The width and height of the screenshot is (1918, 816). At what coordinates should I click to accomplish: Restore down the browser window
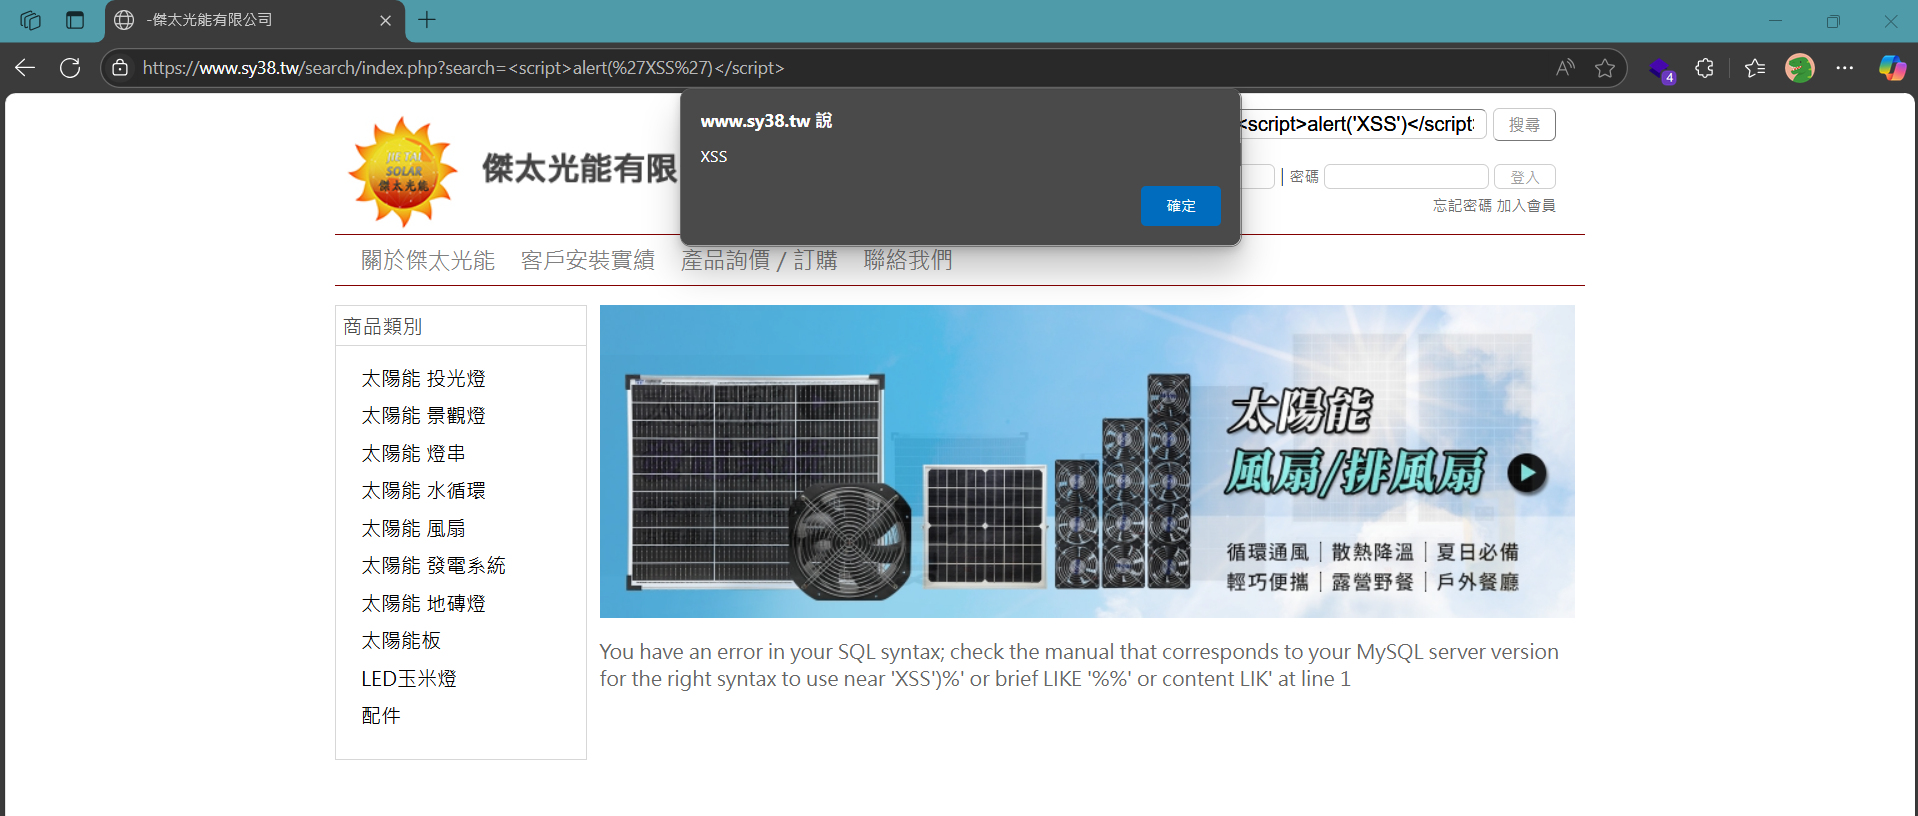pyautogui.click(x=1833, y=20)
